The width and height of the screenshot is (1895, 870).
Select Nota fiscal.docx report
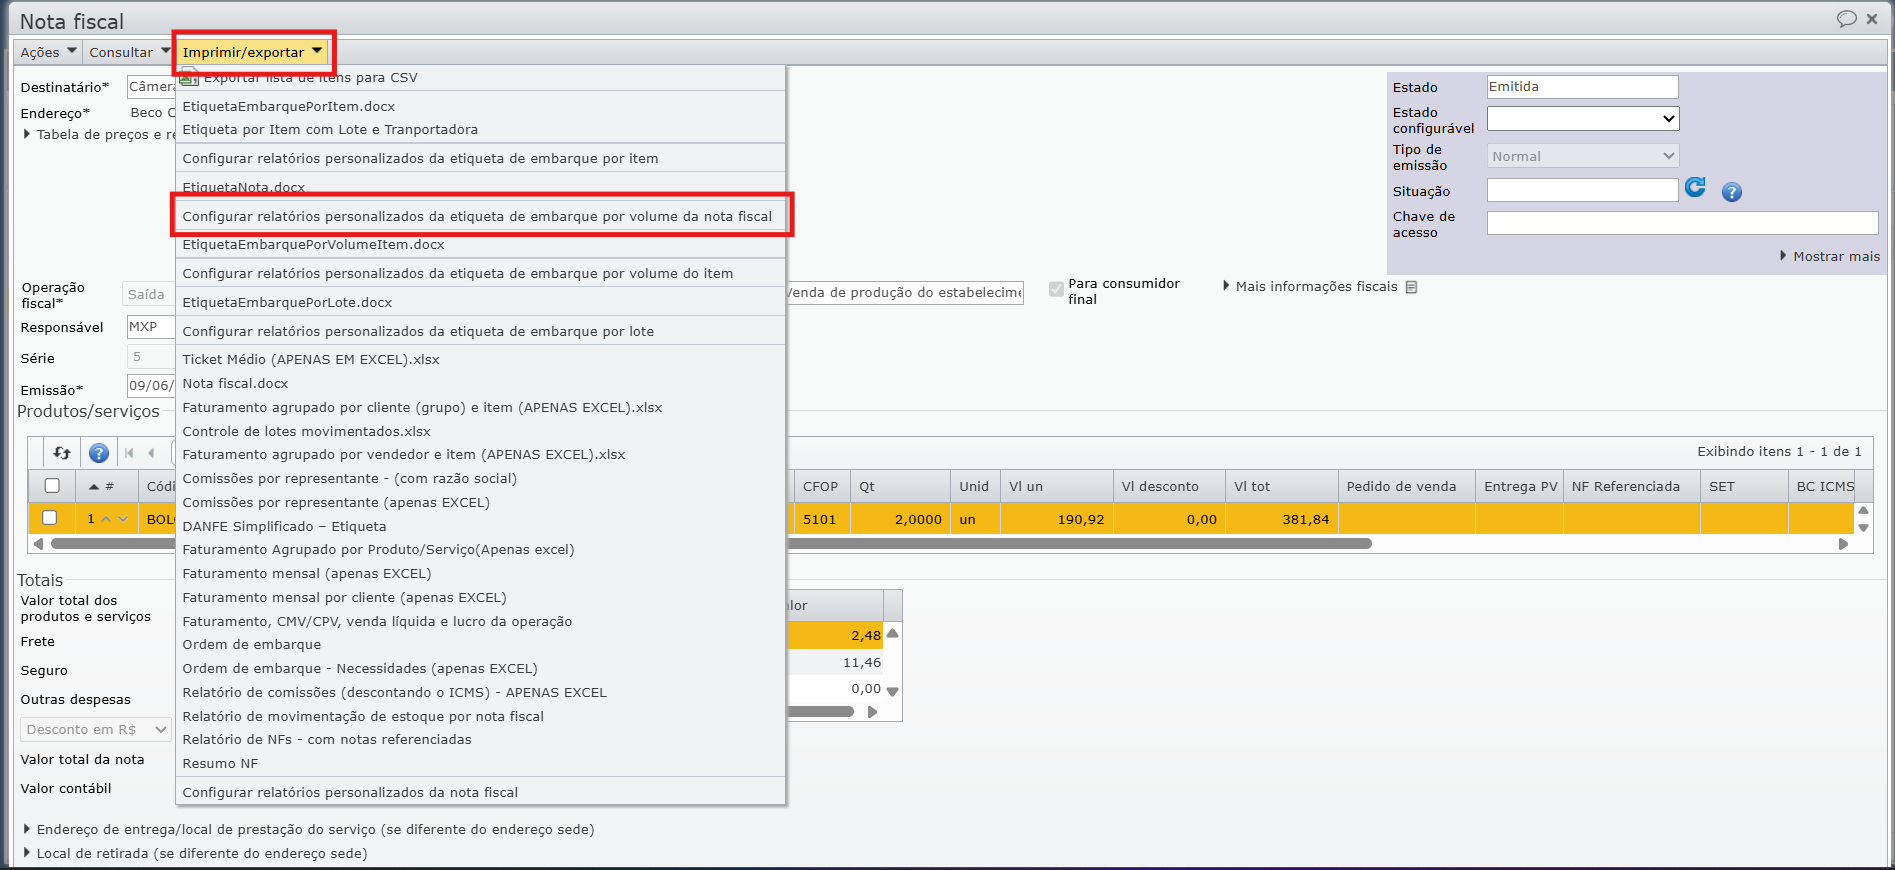[481, 384]
